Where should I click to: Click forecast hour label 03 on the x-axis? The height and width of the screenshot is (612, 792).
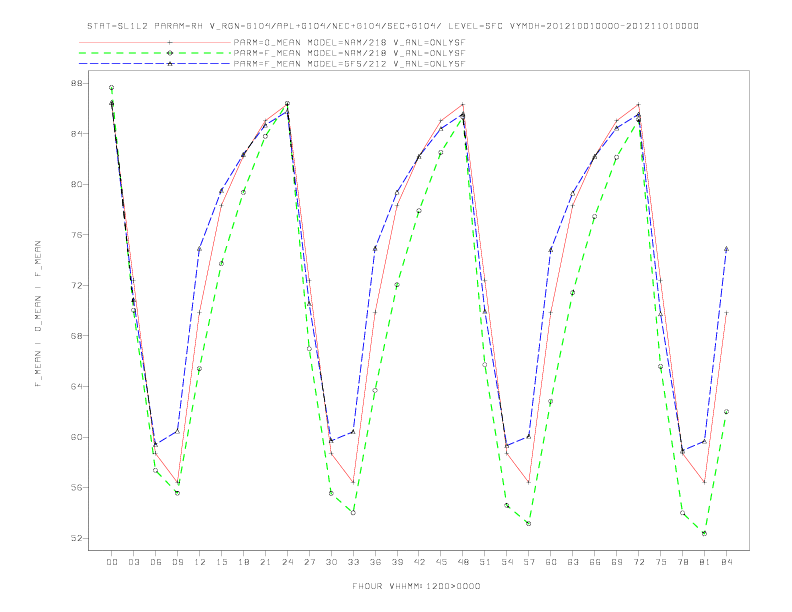click(x=134, y=562)
